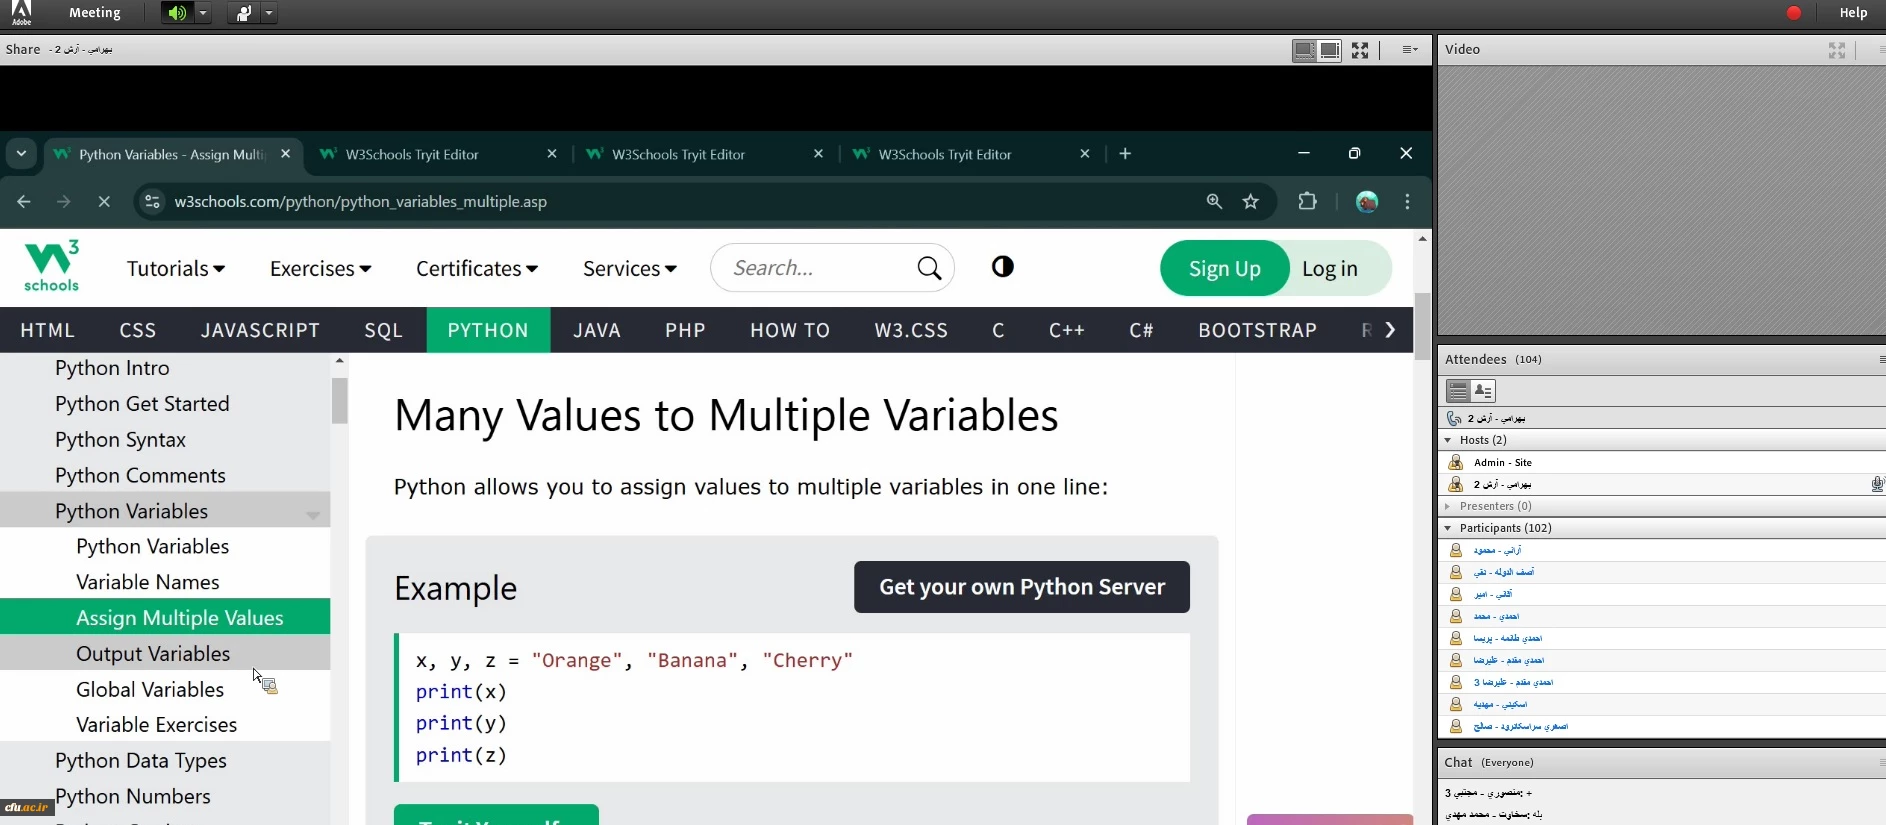
Task: Click the browser bookmark star icon
Action: tap(1250, 202)
